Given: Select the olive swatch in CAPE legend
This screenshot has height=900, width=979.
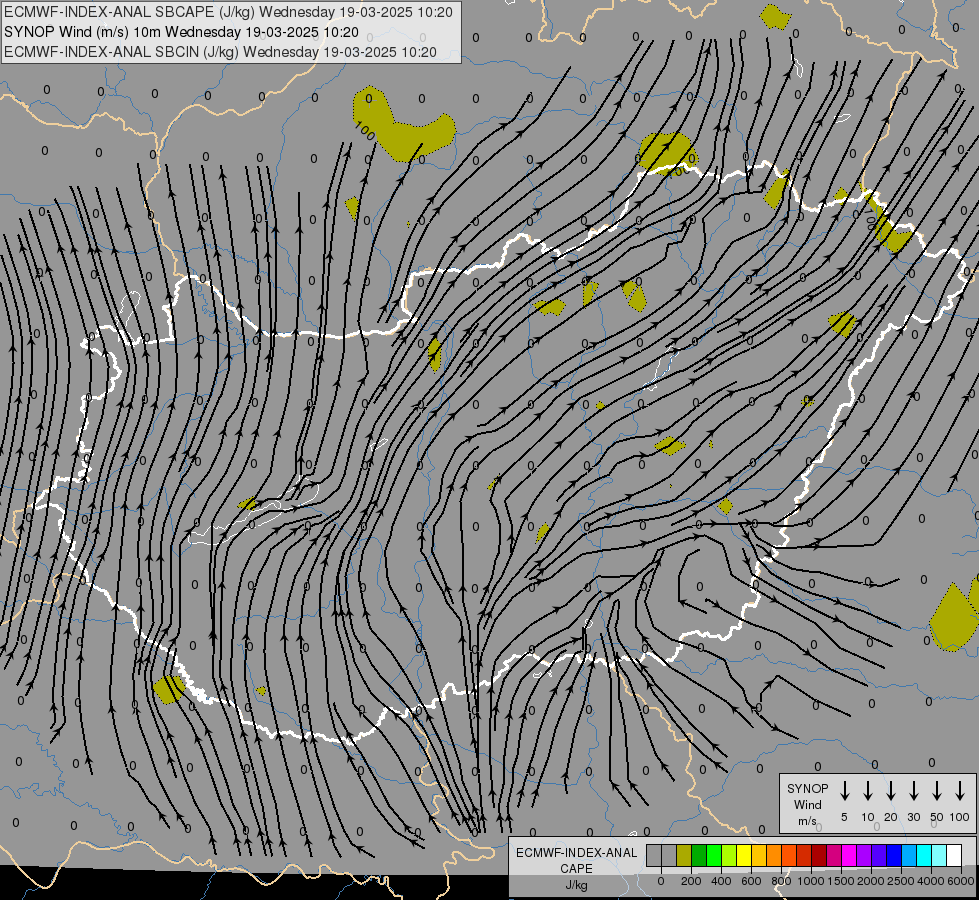Looking at the screenshot, I should click(x=684, y=855).
